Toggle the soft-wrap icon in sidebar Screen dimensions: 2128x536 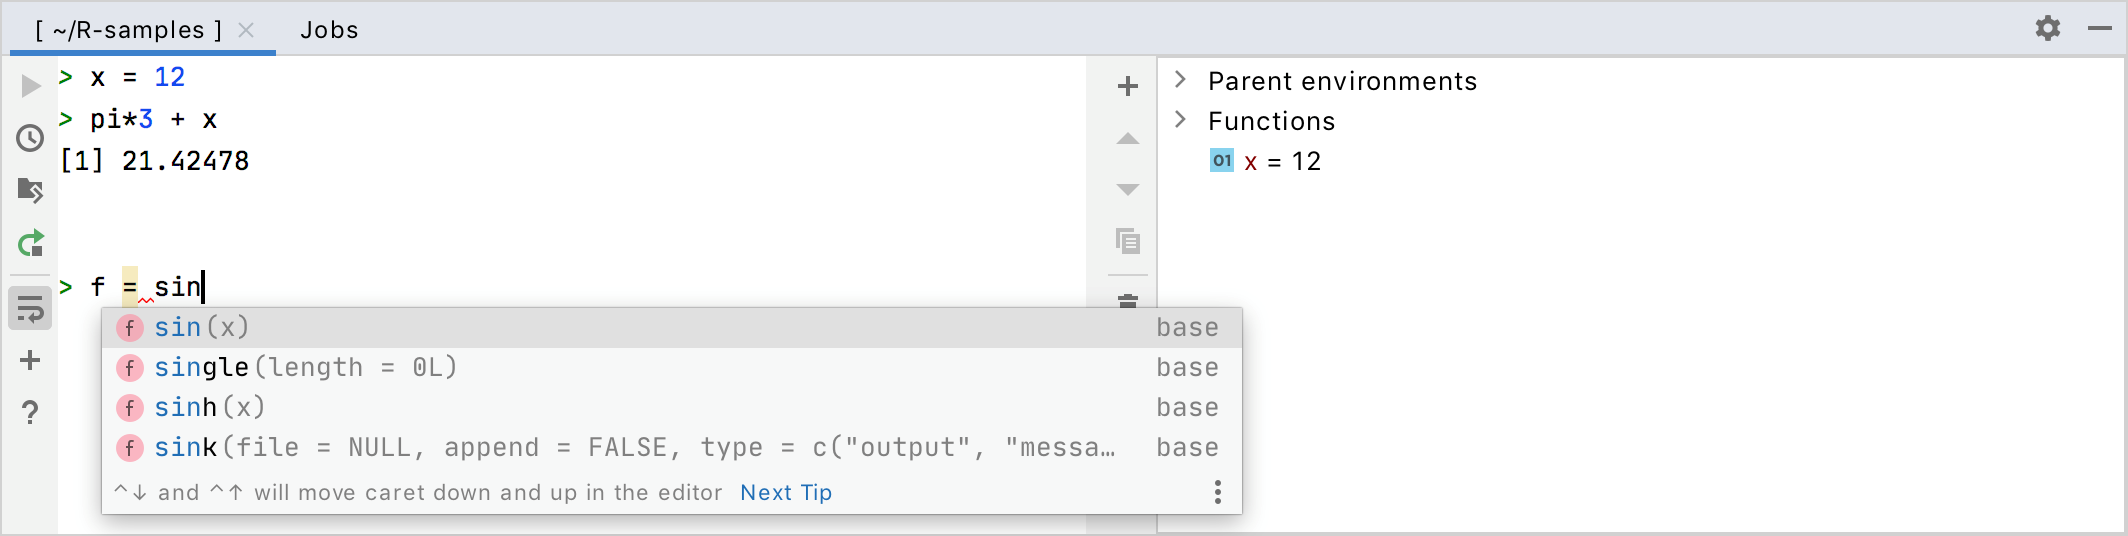(31, 309)
